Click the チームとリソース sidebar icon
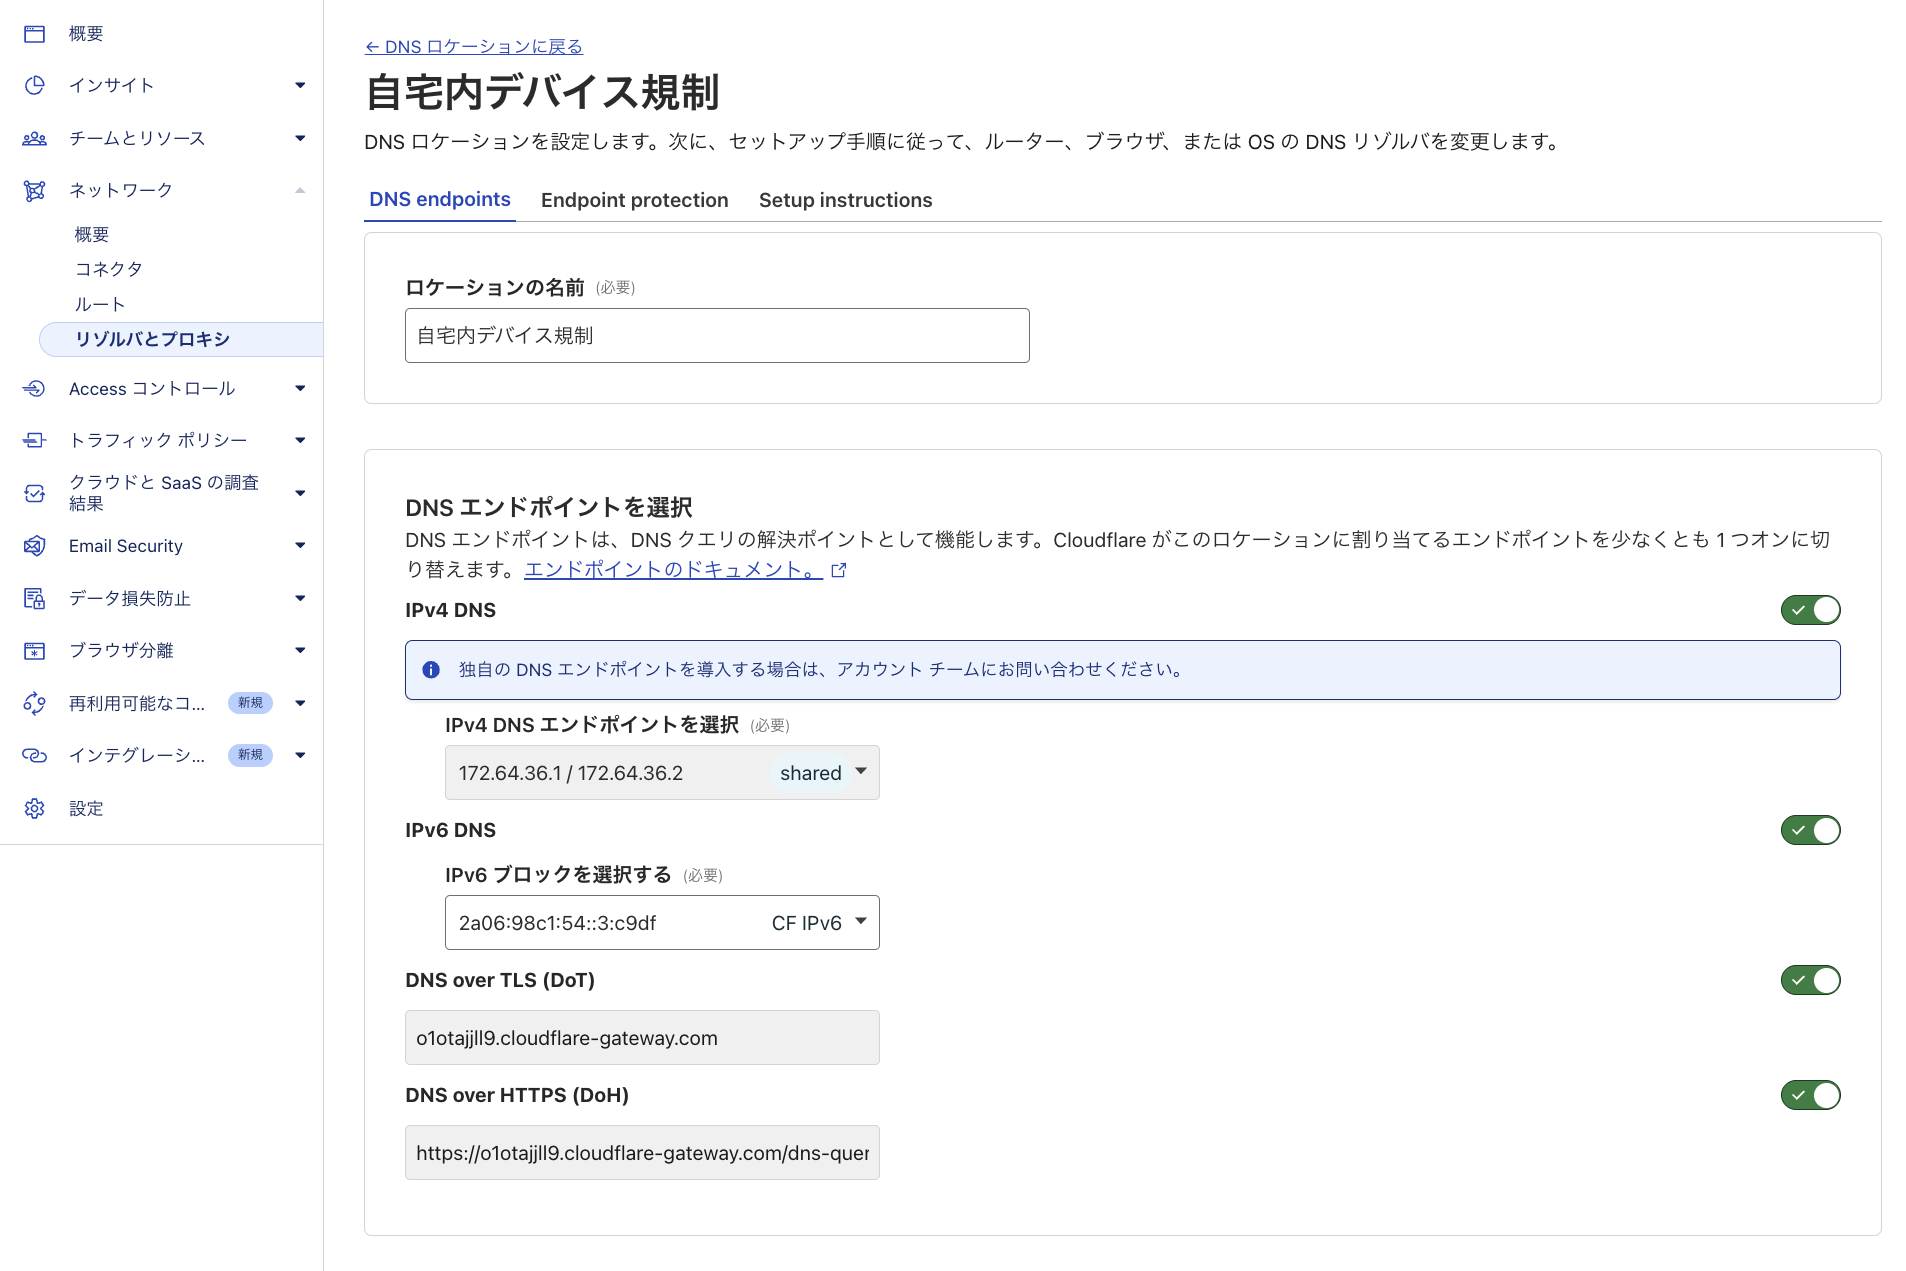 [x=35, y=138]
